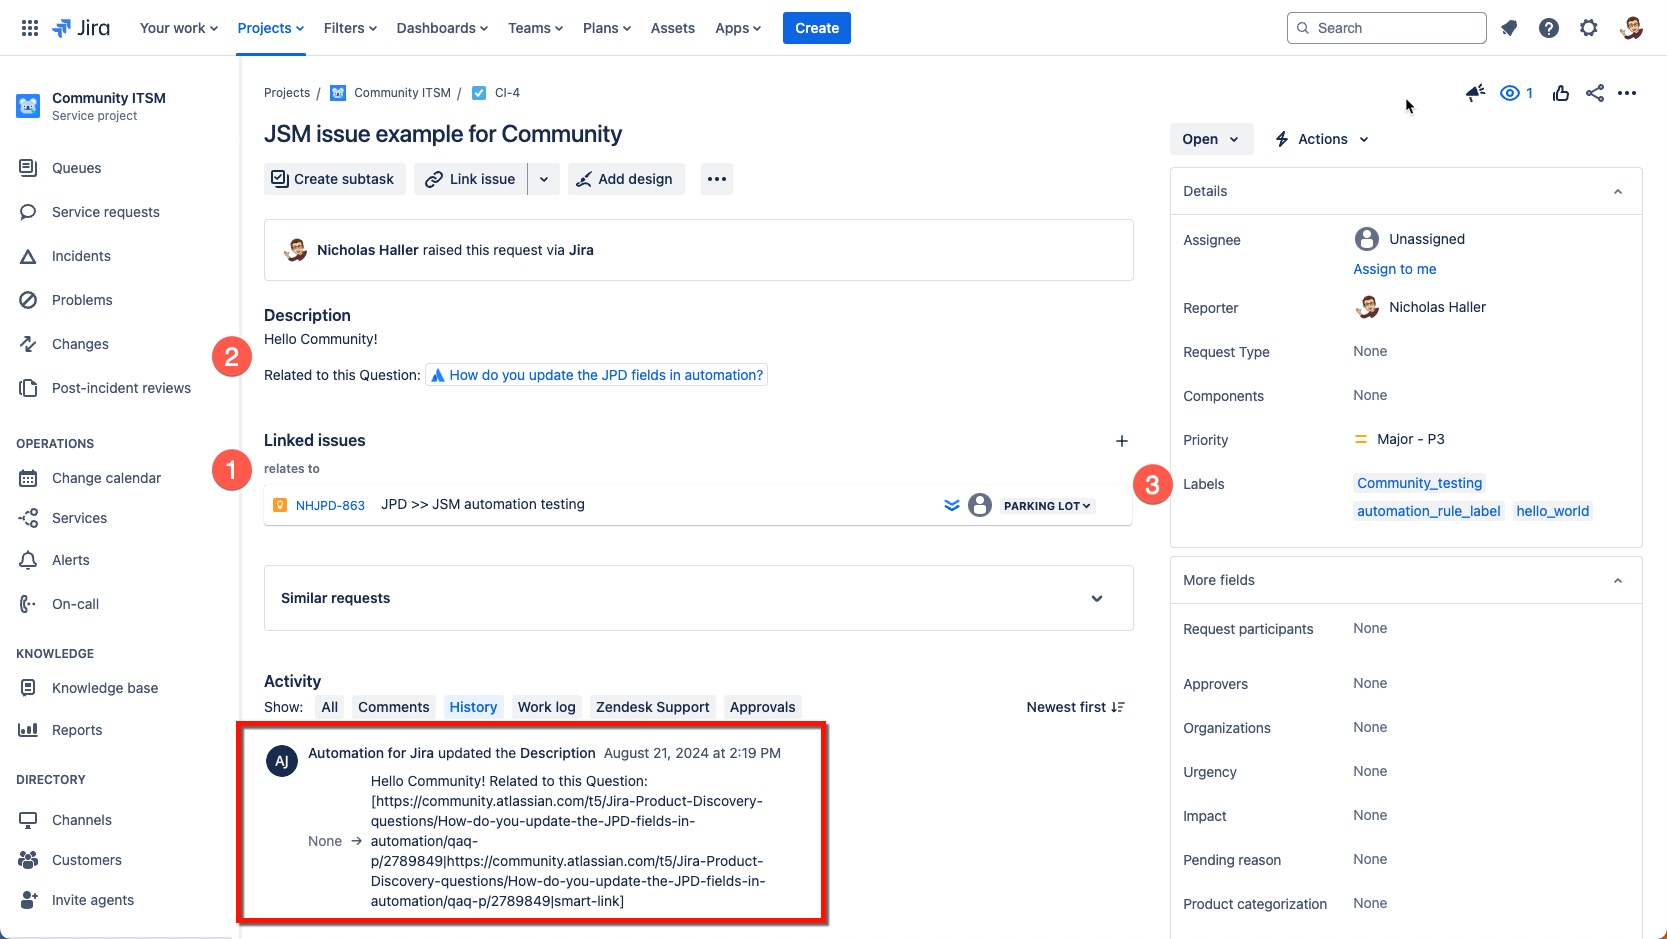Open the Dashboards menu
This screenshot has height=939, width=1667.
[440, 27]
